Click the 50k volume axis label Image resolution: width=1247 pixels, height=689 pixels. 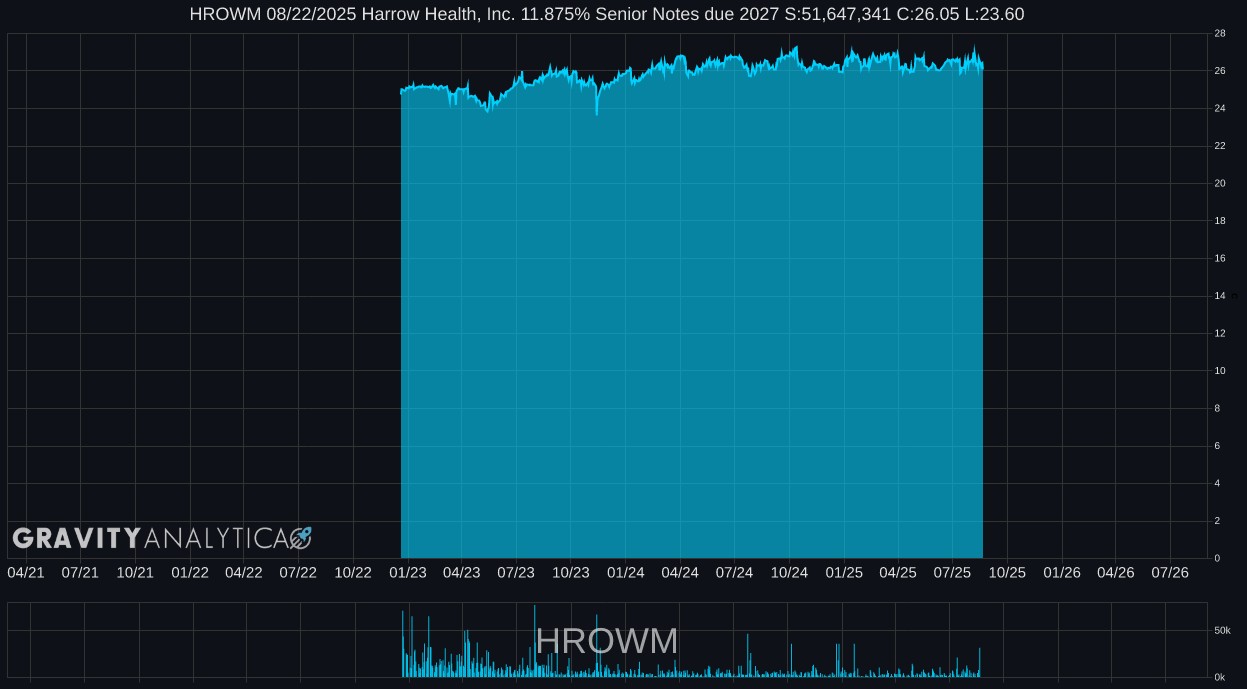(x=1222, y=631)
